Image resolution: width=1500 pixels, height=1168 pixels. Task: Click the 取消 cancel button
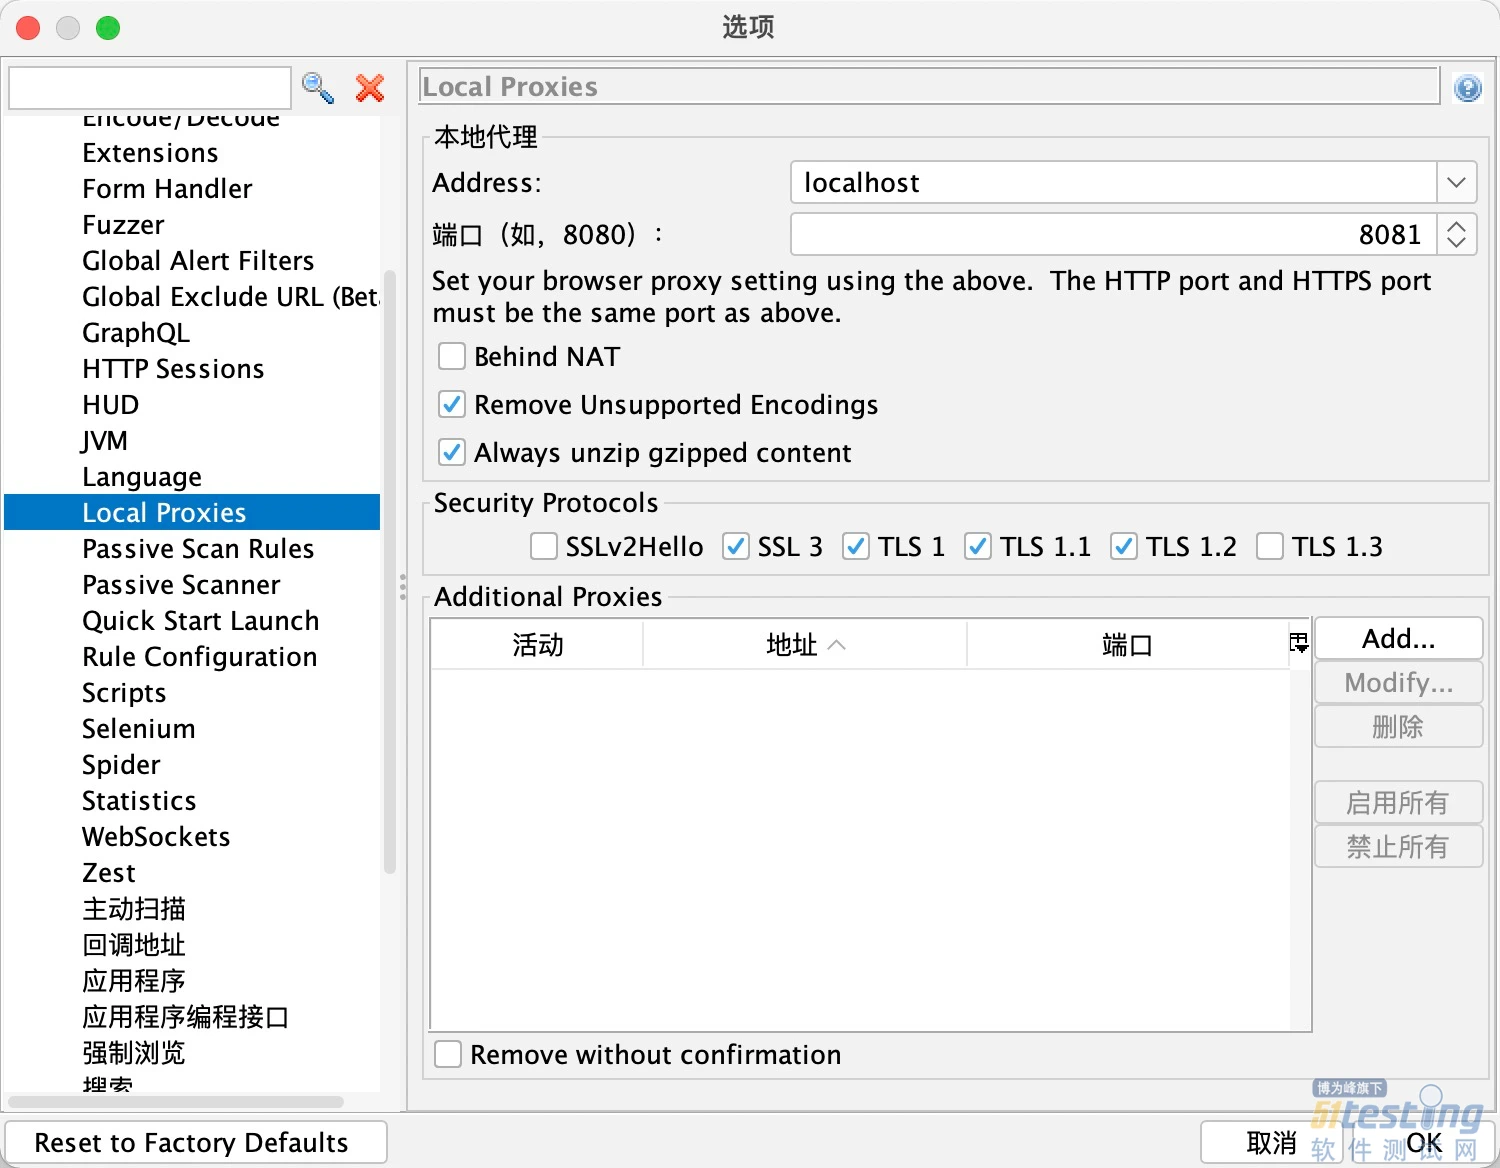[1270, 1142]
